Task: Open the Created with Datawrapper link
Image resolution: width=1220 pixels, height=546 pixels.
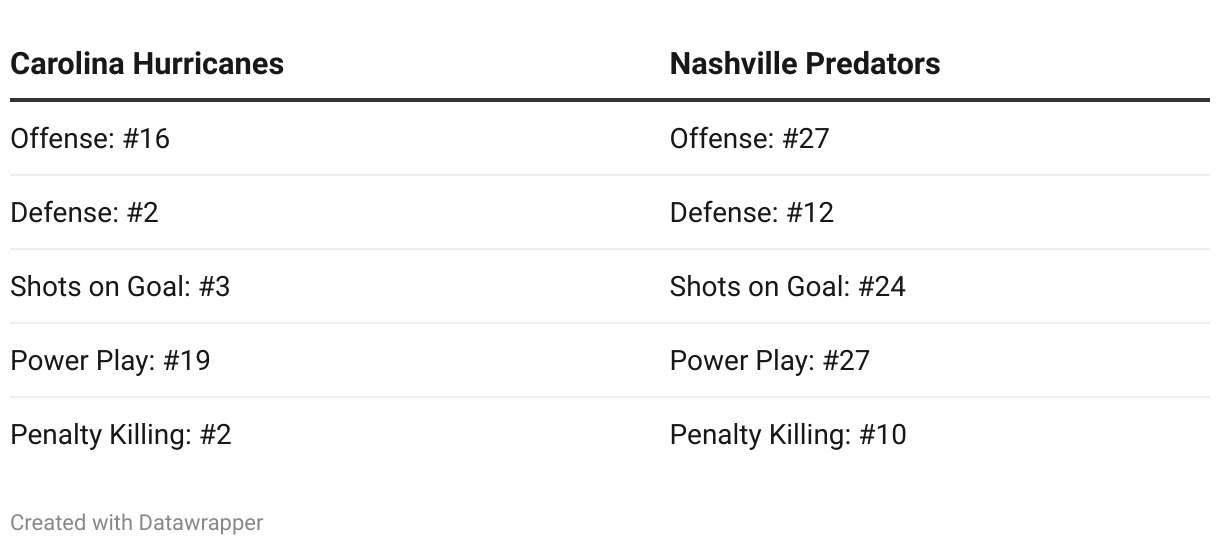Action: (x=136, y=522)
